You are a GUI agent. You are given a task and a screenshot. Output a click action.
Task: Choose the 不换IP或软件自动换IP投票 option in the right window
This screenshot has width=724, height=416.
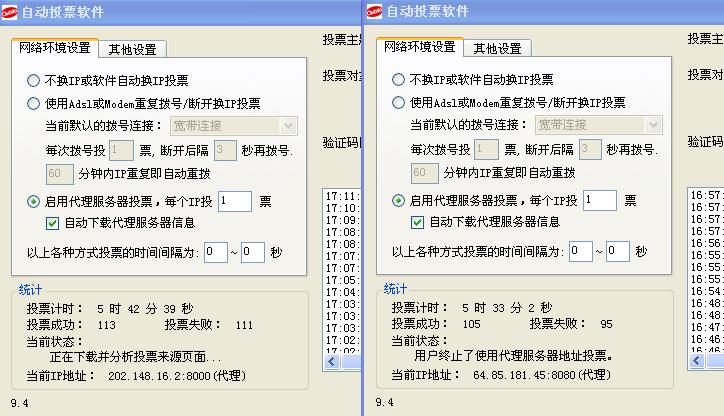click(399, 81)
